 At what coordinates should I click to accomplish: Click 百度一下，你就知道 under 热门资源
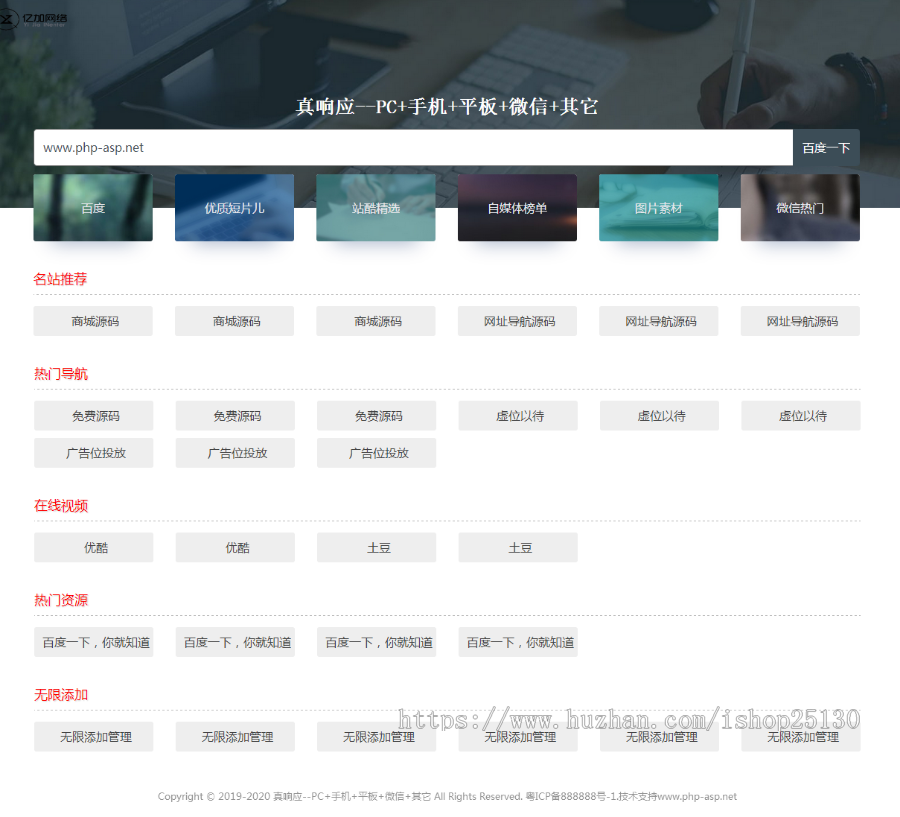click(x=93, y=642)
